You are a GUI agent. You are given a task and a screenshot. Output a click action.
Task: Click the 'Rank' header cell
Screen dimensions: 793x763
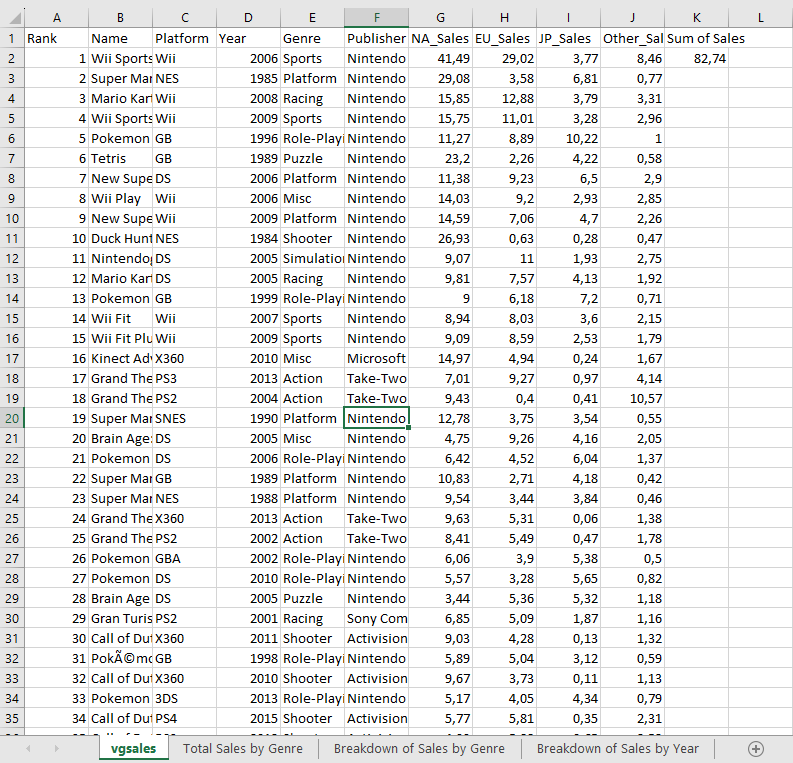[57, 38]
